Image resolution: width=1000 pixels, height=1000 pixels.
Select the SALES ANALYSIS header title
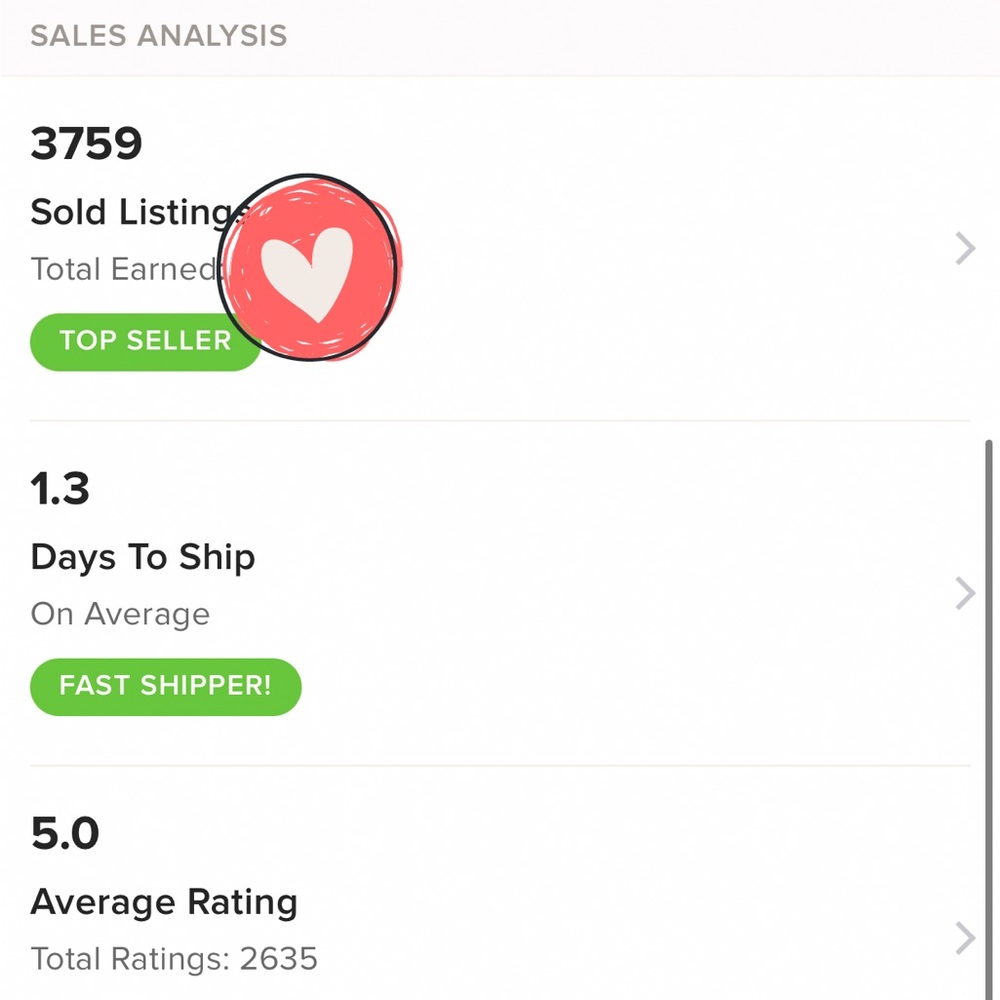coord(158,36)
